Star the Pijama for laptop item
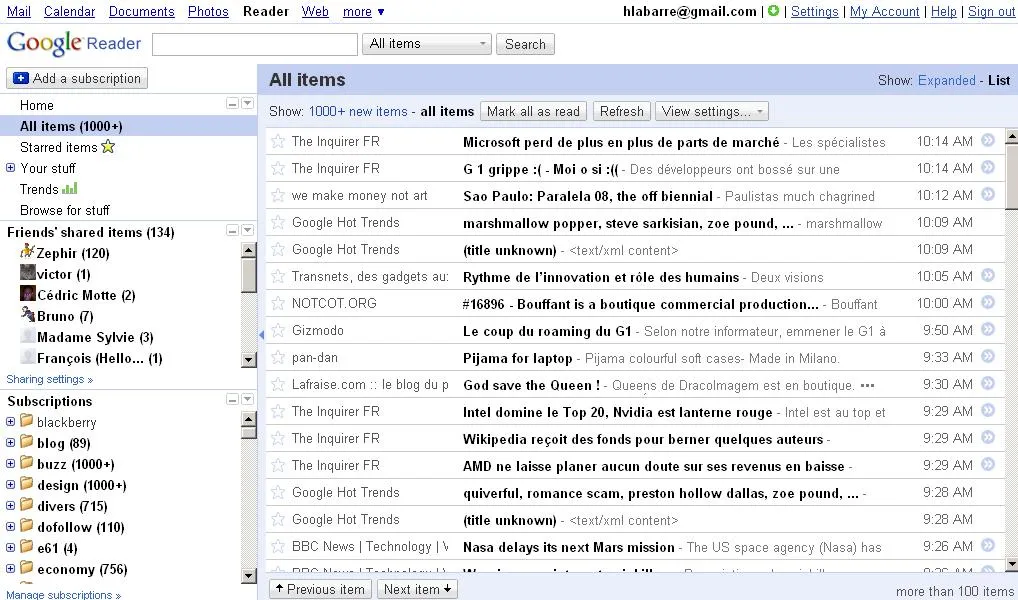Viewport: 1018px width, 600px height. [x=278, y=358]
